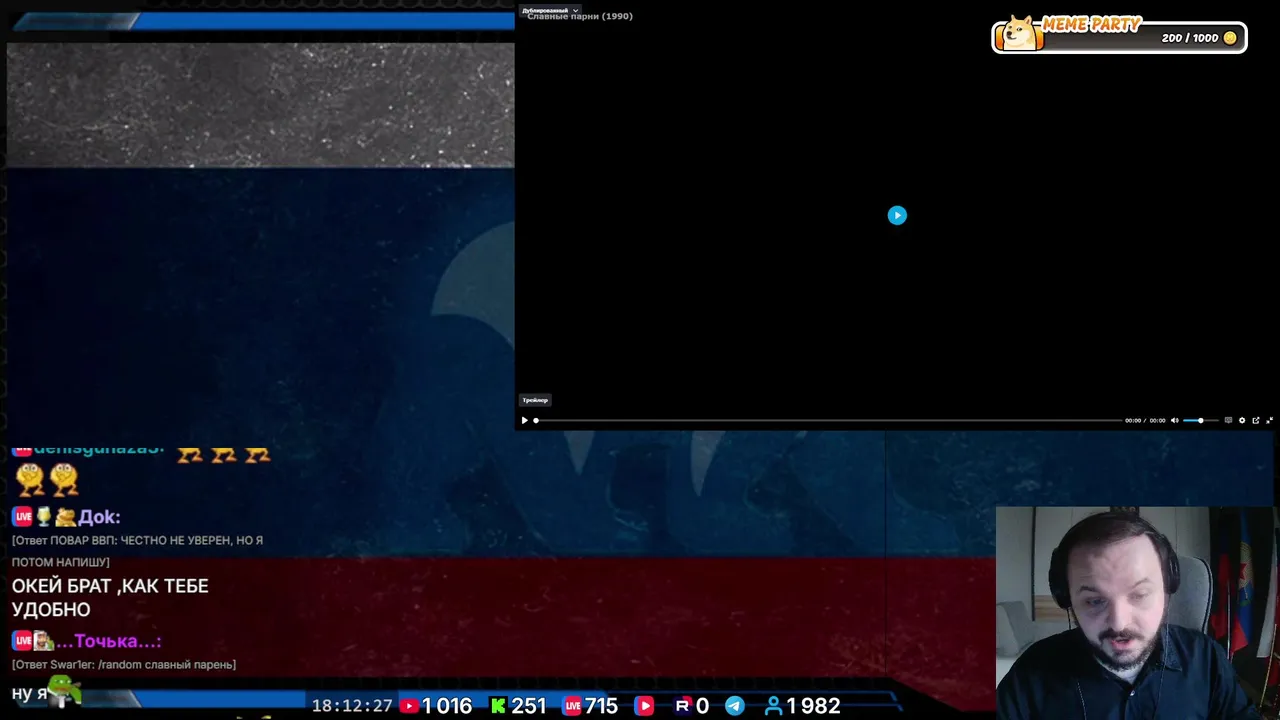Click the Трейлер label in the player

click(535, 400)
